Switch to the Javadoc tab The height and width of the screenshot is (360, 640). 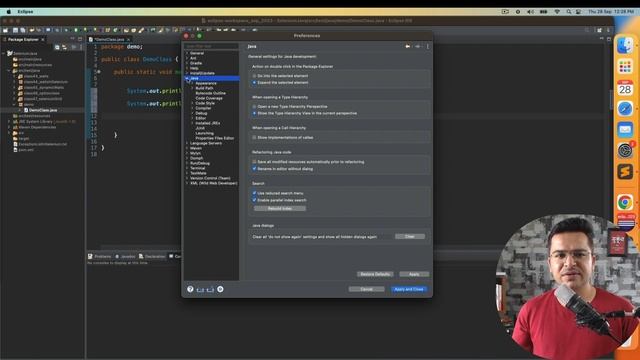coord(125,256)
